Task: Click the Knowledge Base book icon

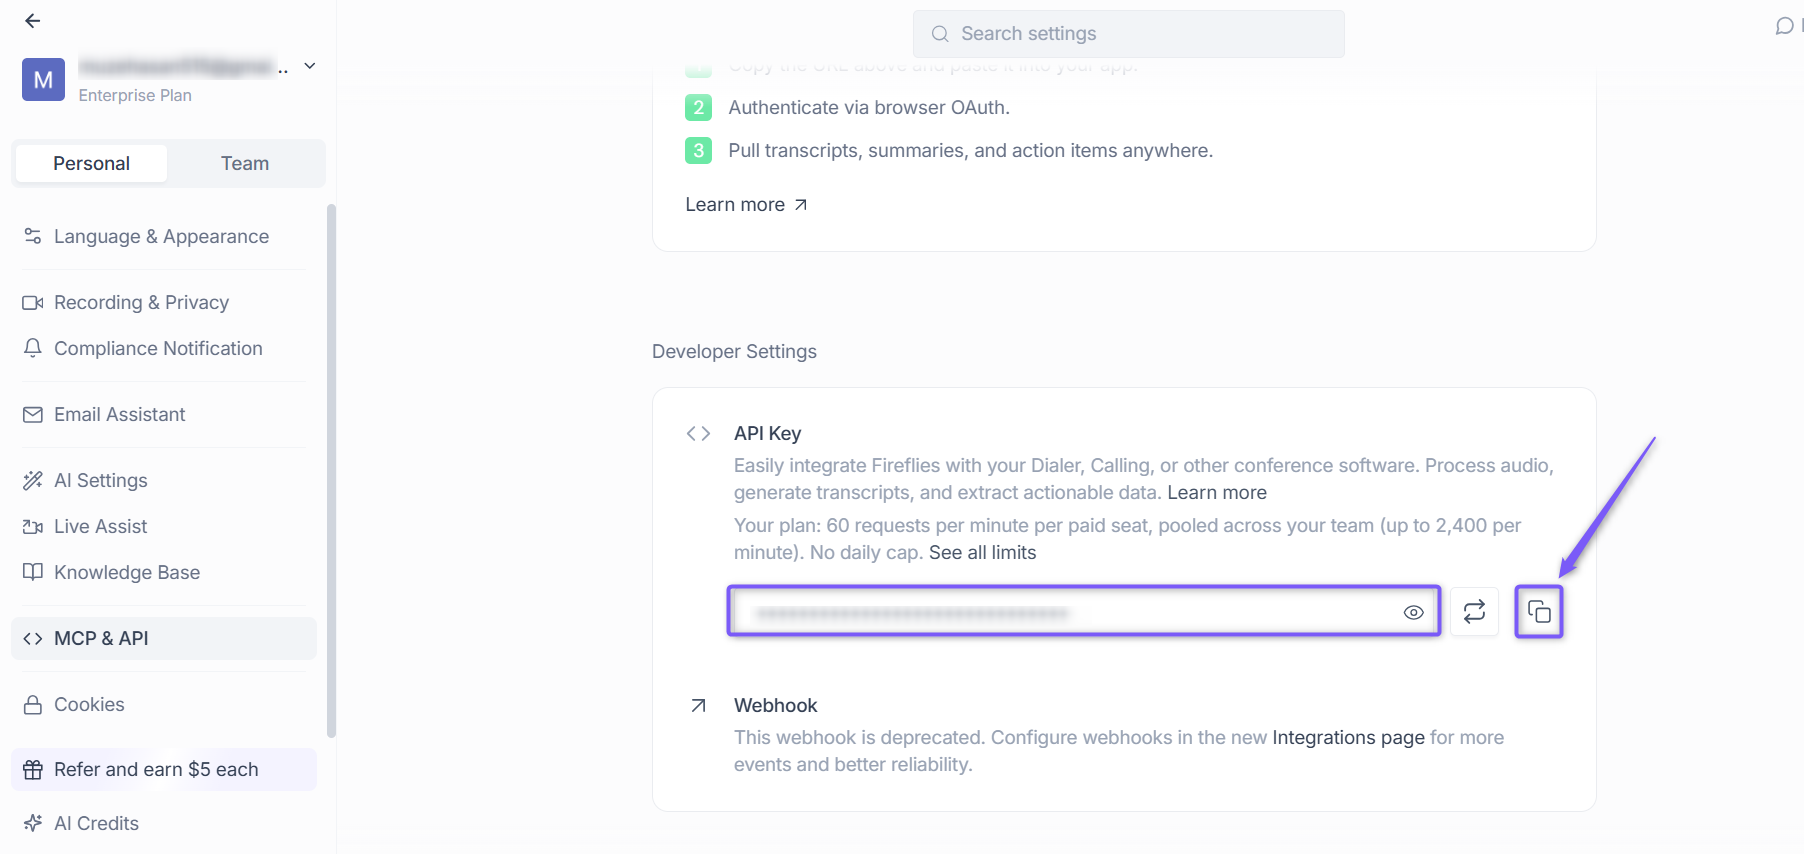Action: (33, 572)
